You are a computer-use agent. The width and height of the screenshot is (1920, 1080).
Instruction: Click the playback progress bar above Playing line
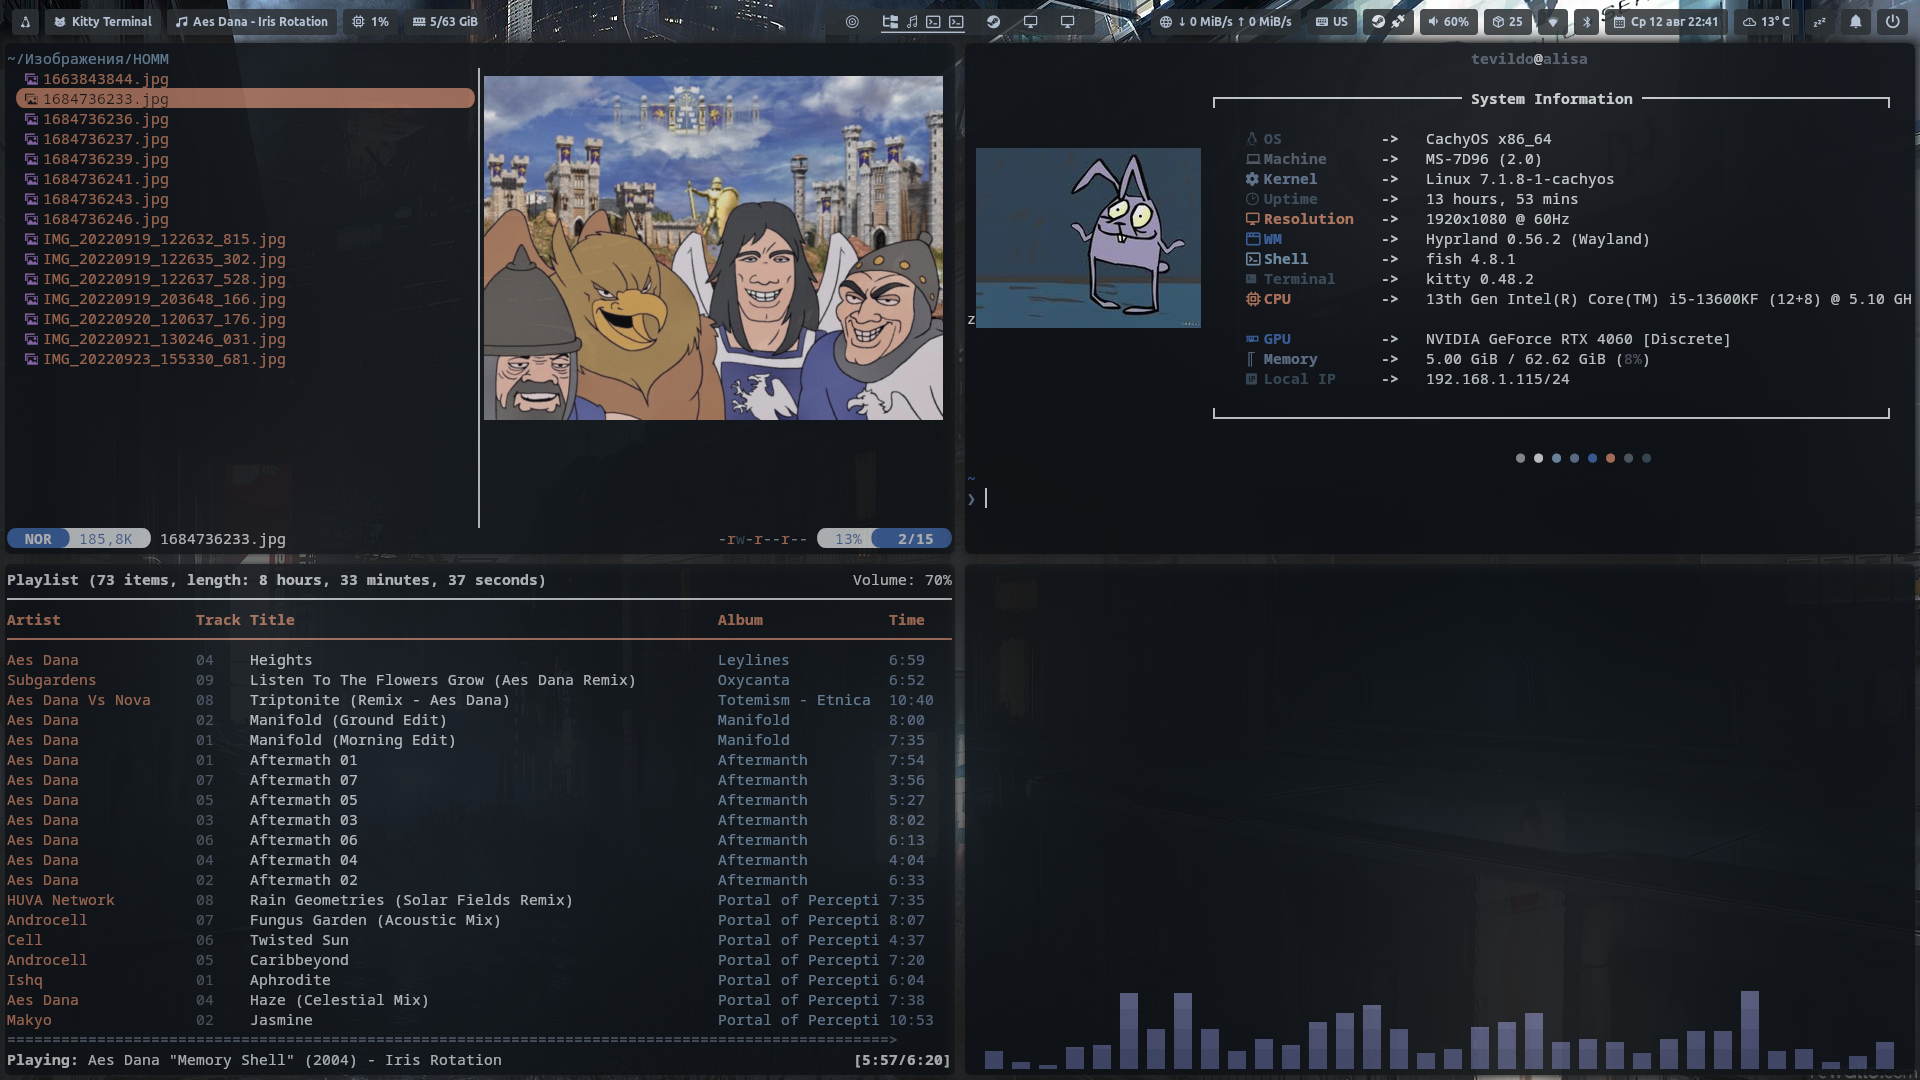pyautogui.click(x=479, y=1040)
